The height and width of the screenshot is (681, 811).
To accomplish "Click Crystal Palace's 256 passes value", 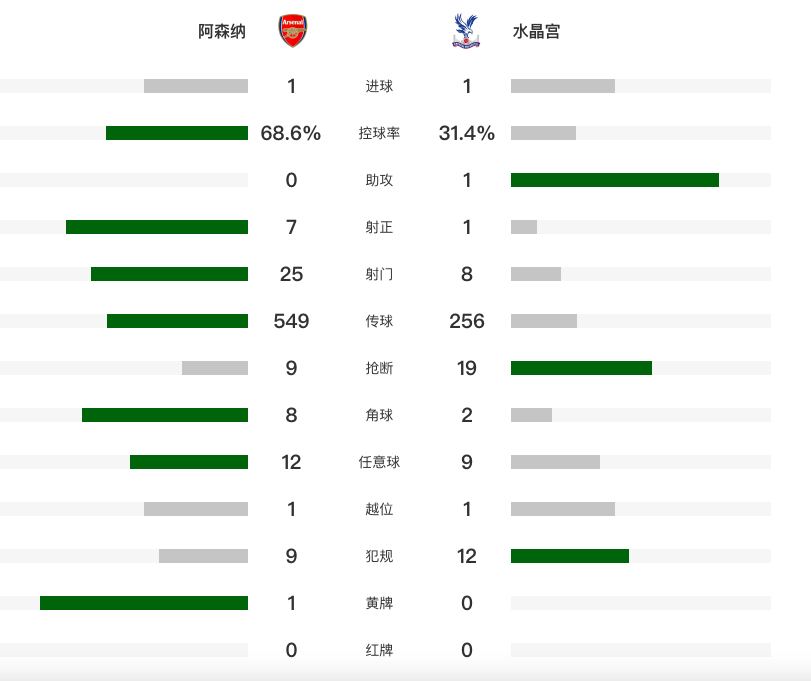I will (x=467, y=321).
